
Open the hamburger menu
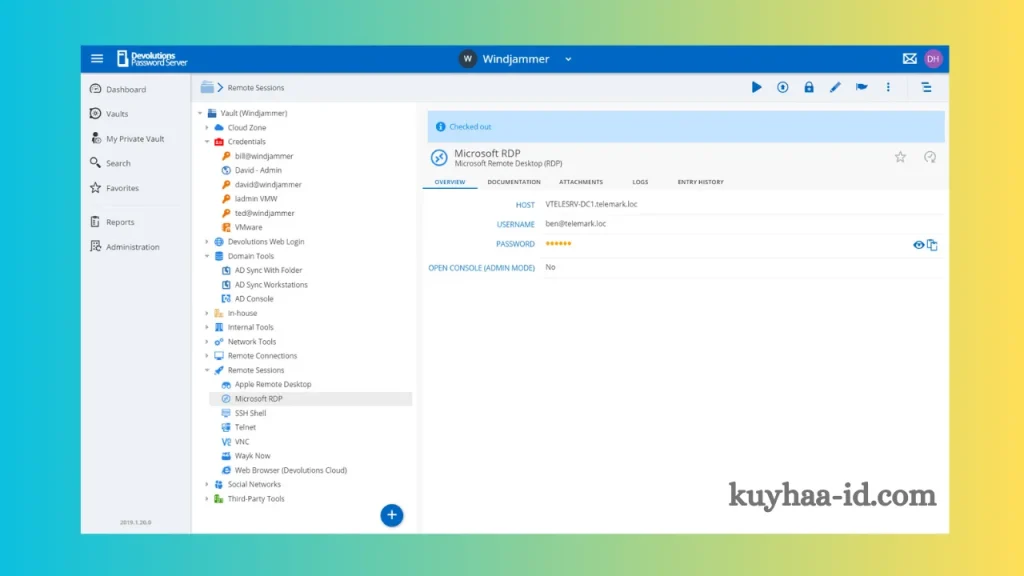click(97, 59)
